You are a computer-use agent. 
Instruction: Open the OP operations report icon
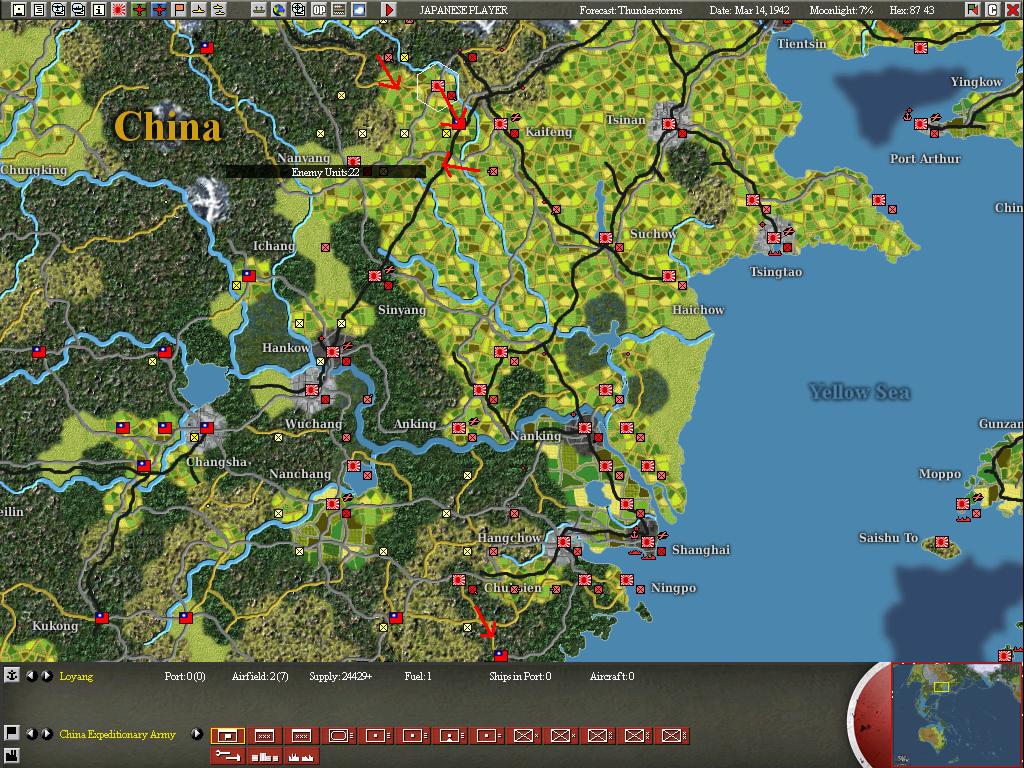pos(319,10)
